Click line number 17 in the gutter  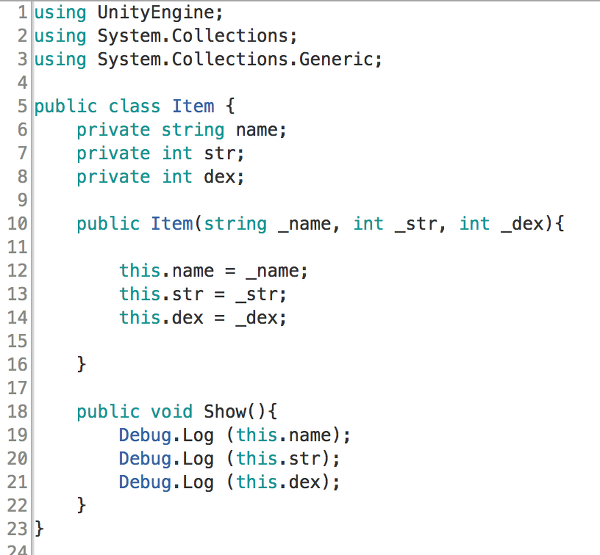point(18,388)
